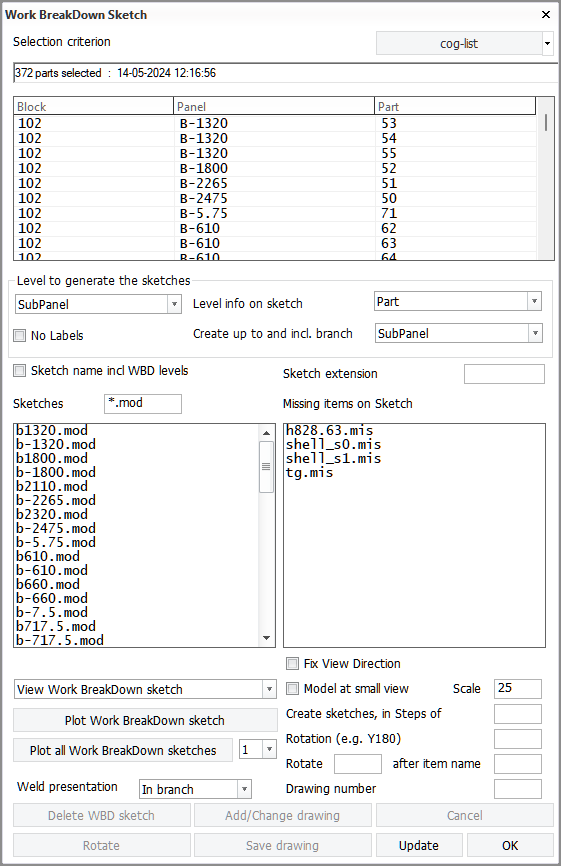The height and width of the screenshot is (866, 561).
Task: Click the sketches list scroll-down arrow
Action: [x=267, y=638]
